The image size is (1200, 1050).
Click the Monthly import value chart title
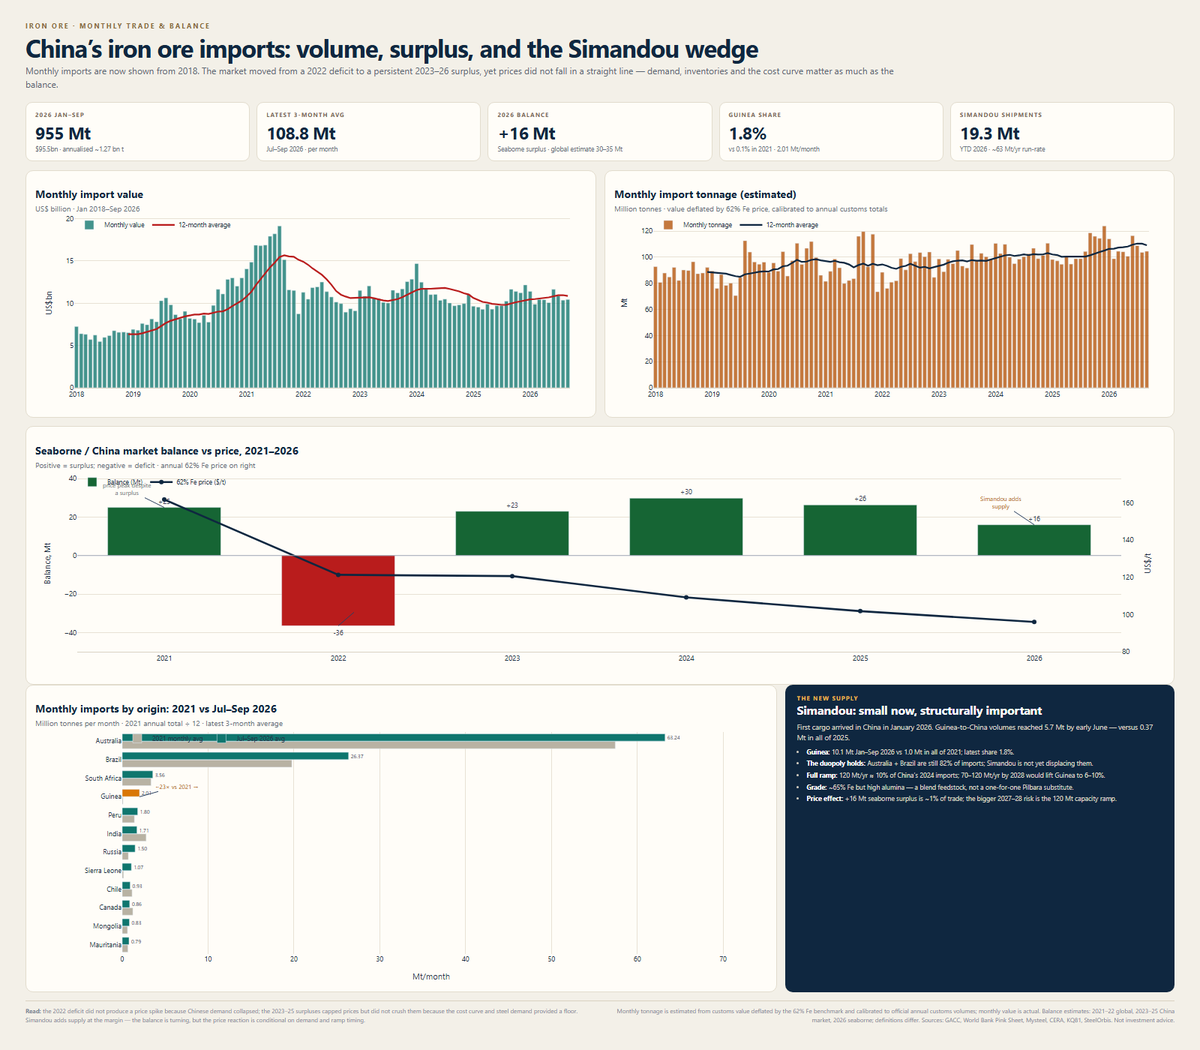[x=89, y=195]
